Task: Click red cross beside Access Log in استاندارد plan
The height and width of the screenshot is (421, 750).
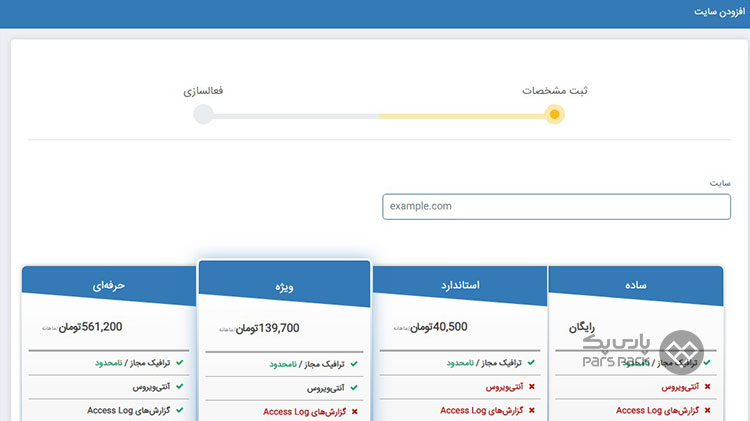Action: click(x=531, y=410)
